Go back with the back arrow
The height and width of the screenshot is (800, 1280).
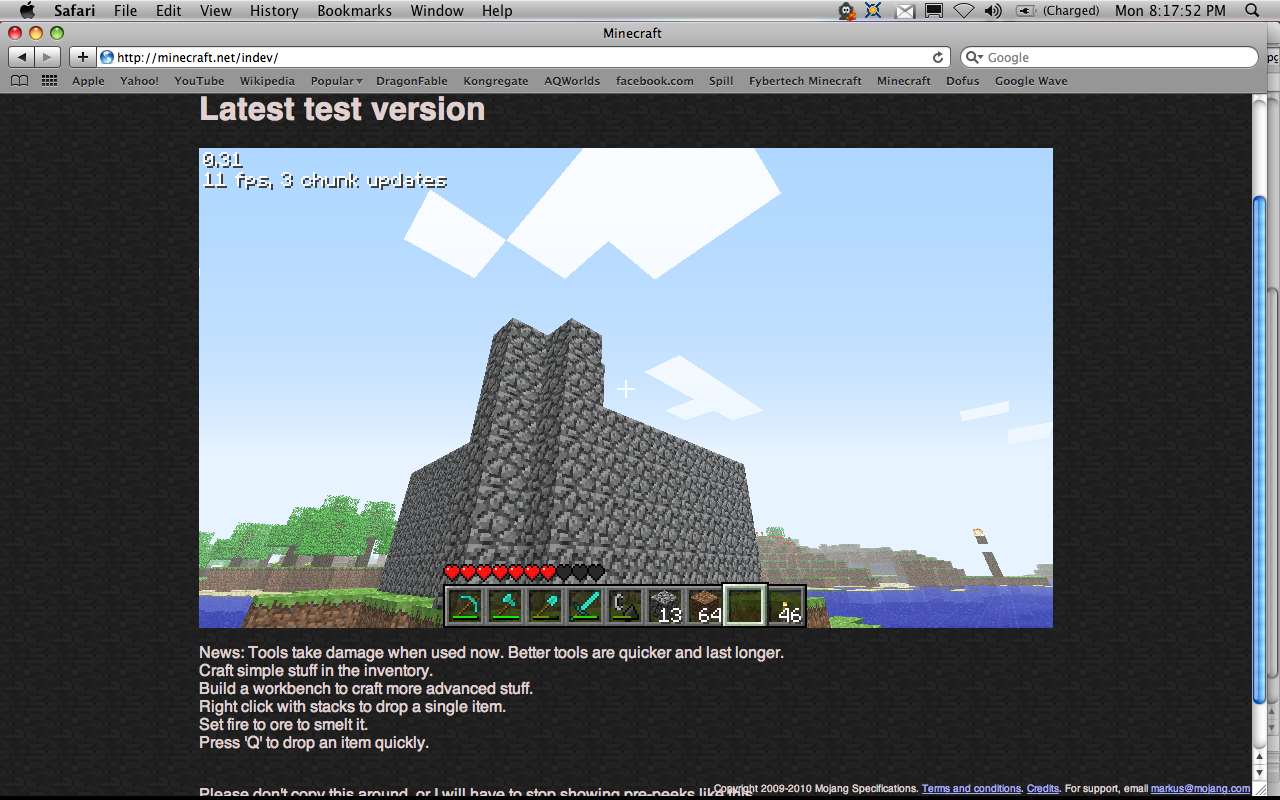pyautogui.click(x=22, y=57)
